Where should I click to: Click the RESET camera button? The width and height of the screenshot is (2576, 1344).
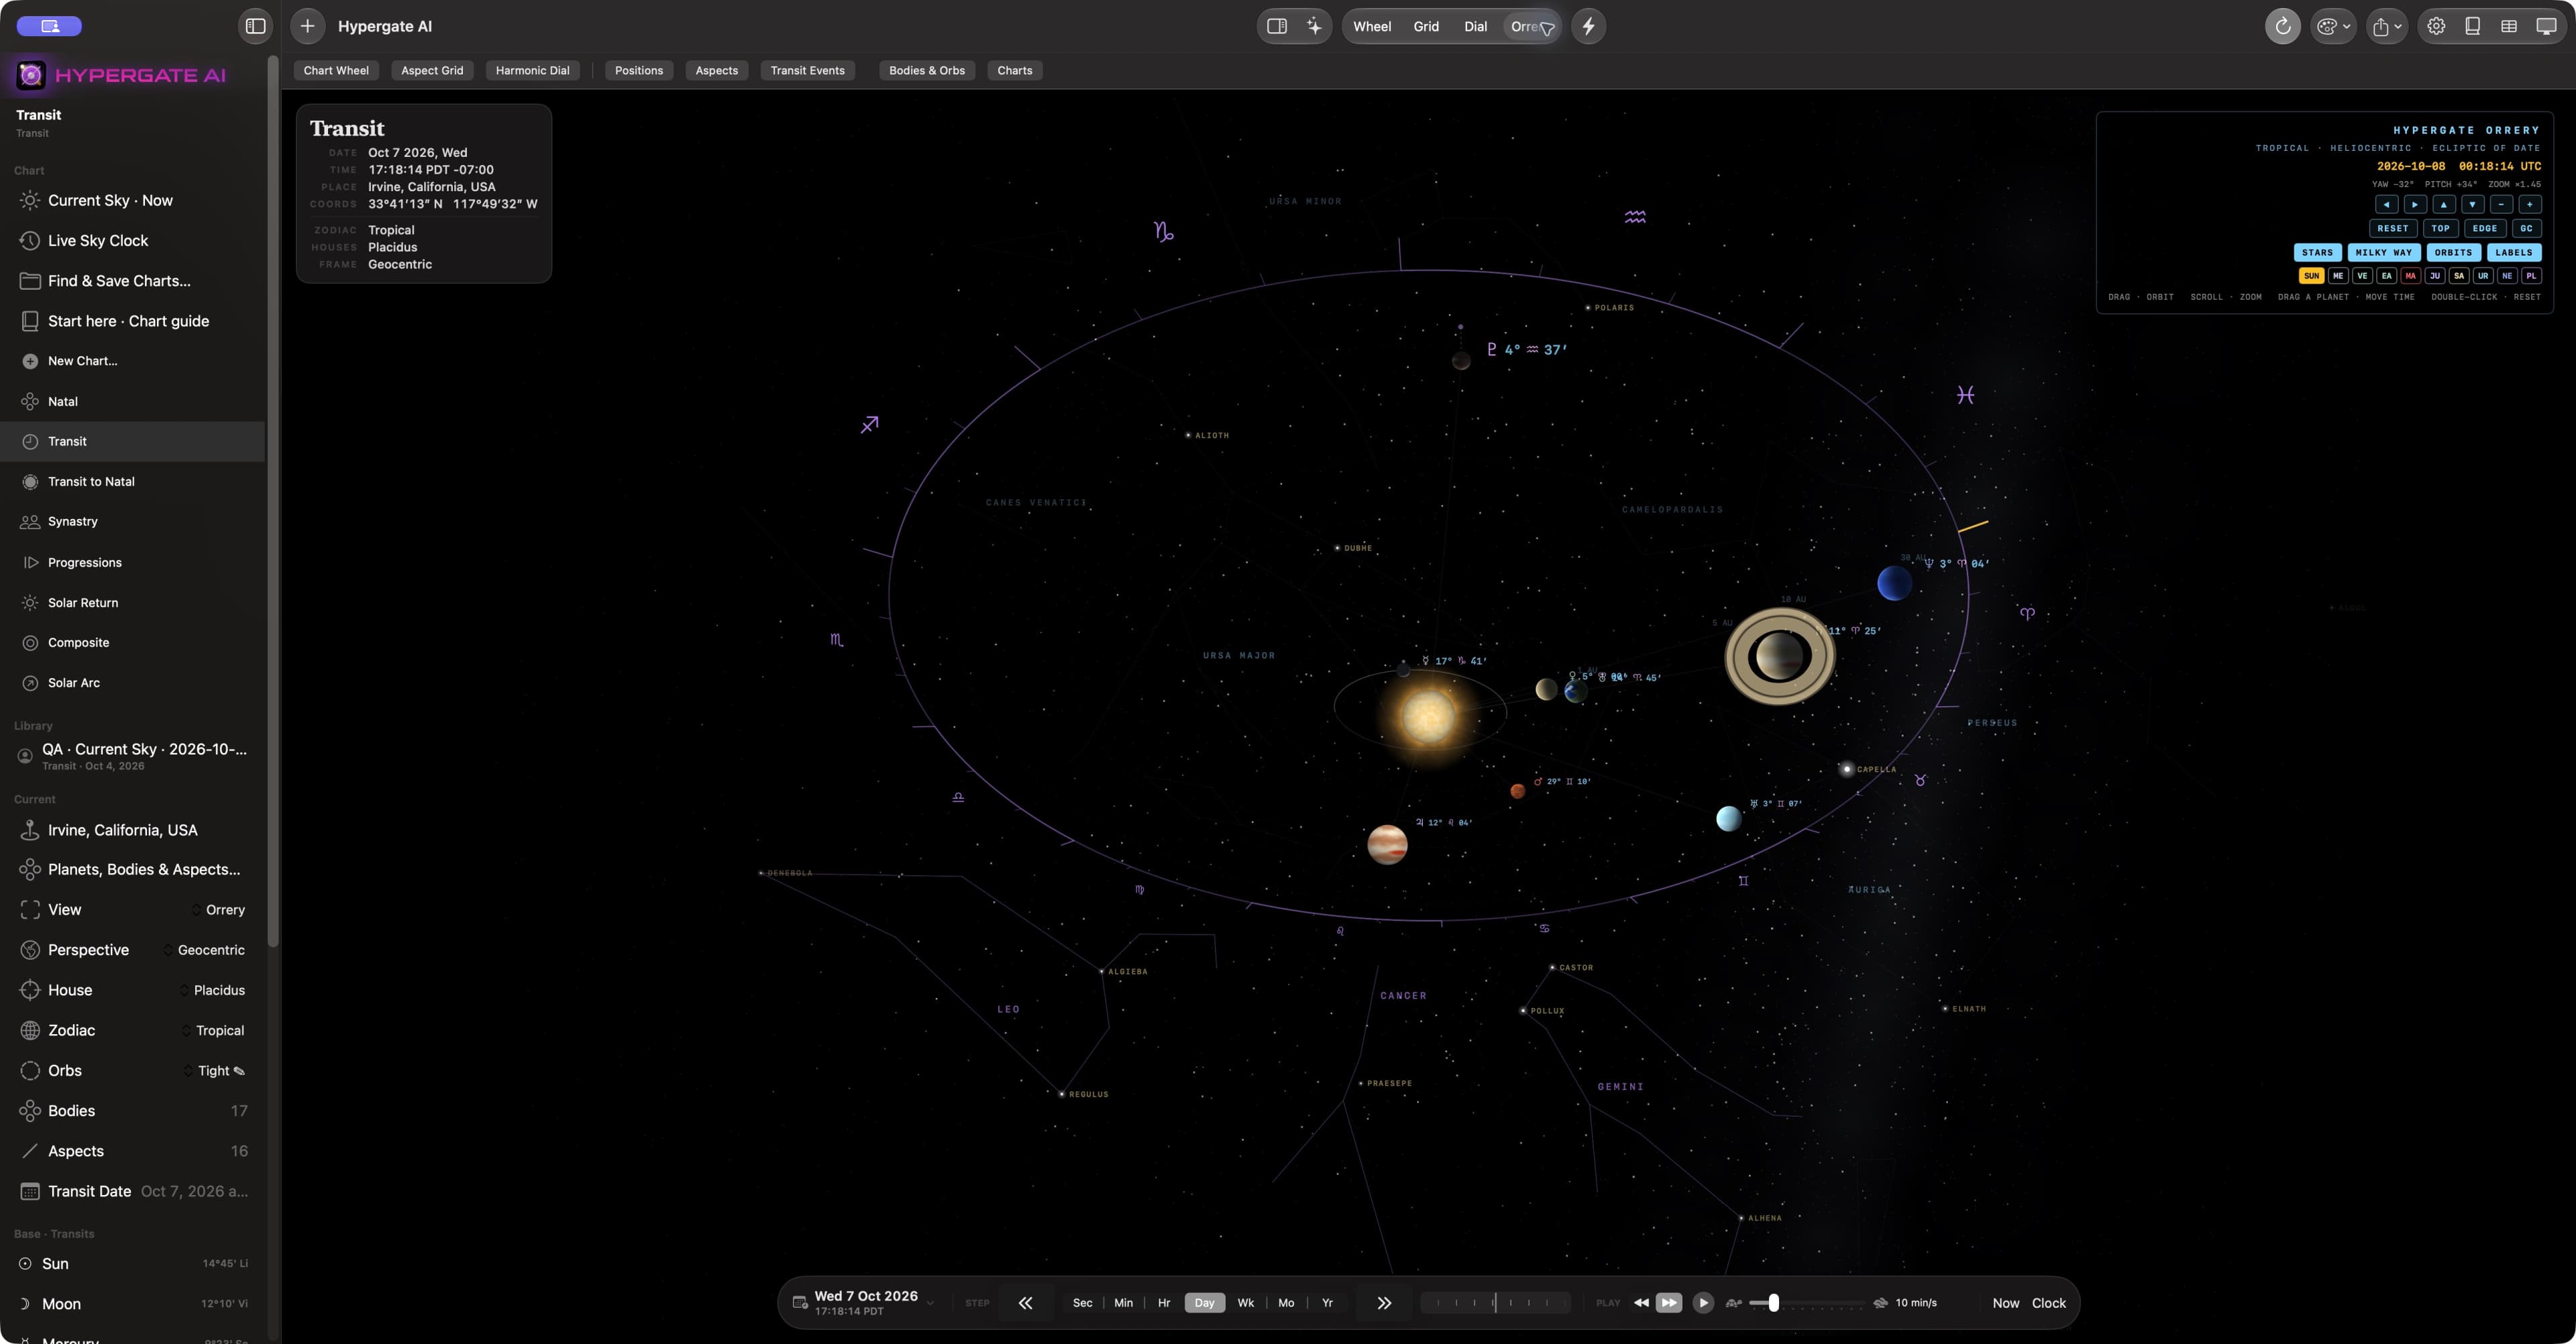click(x=2392, y=228)
